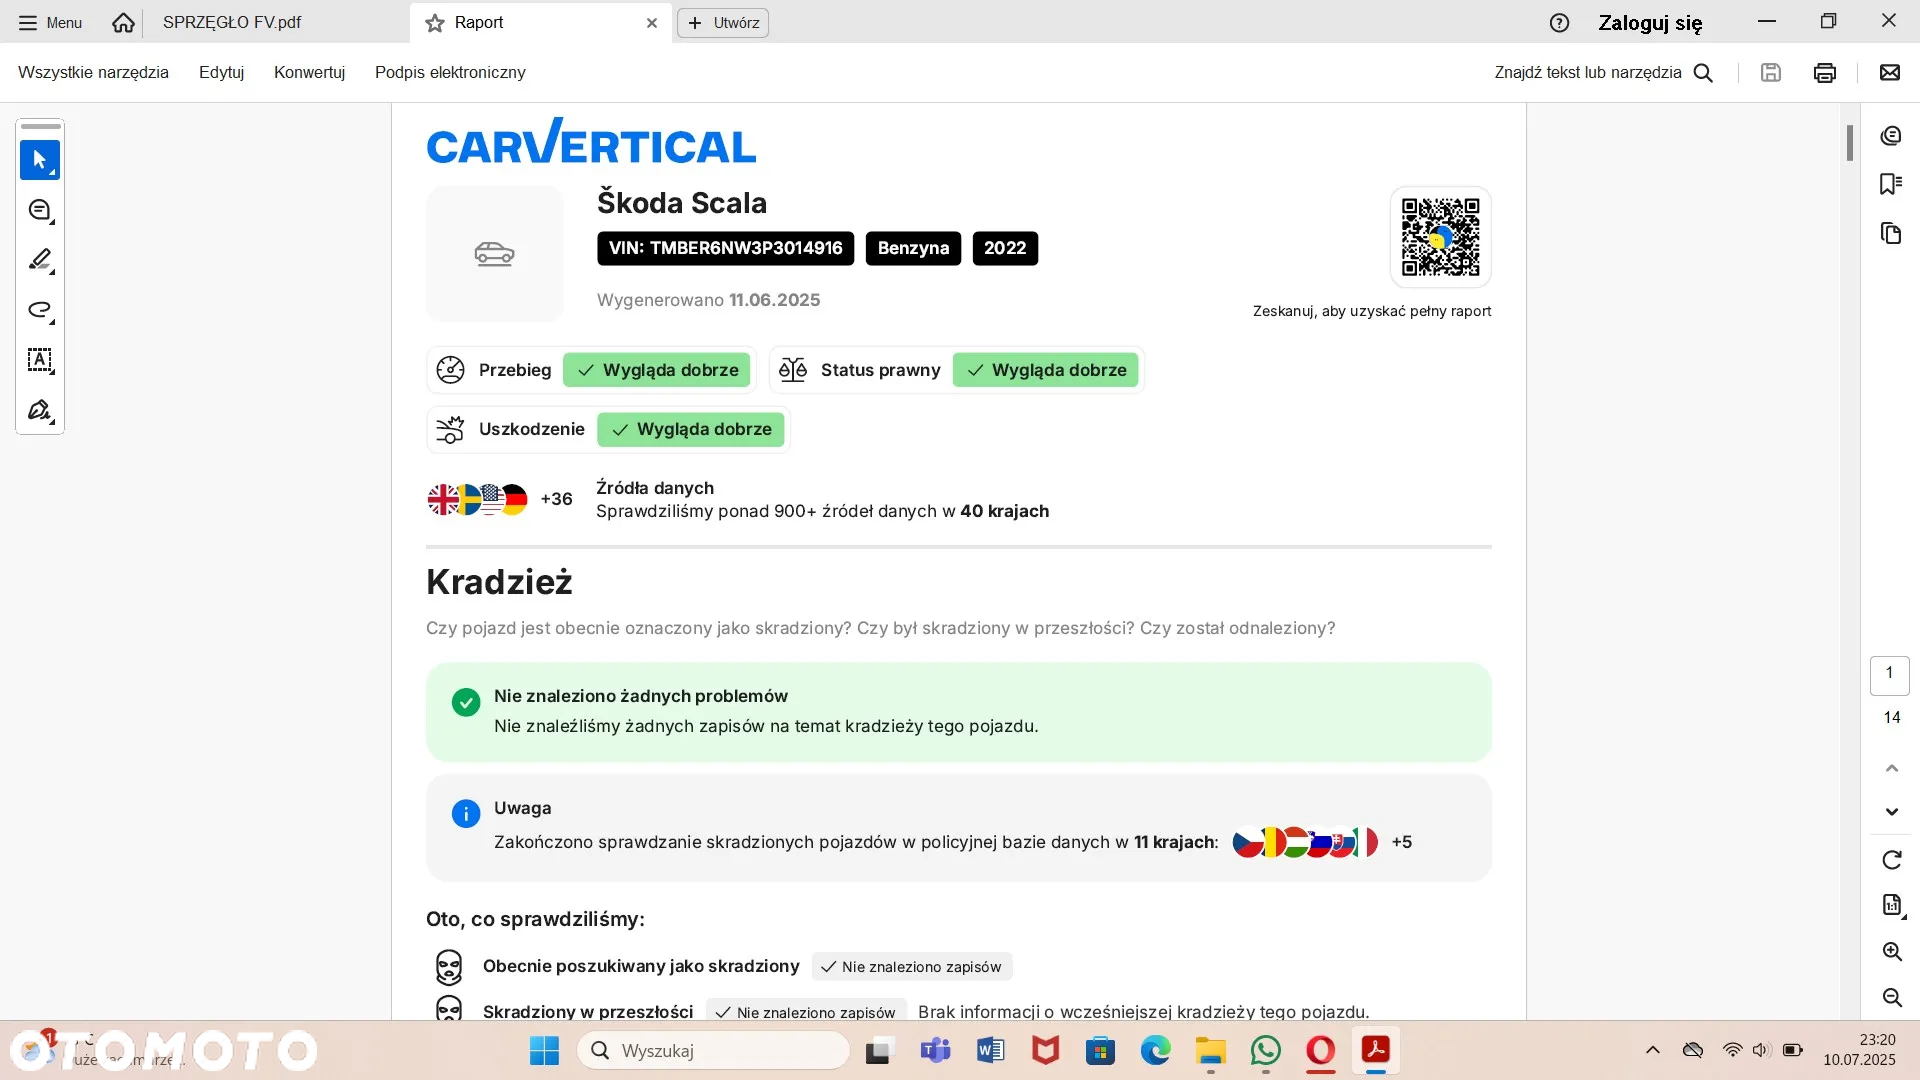Open Microsoft Teams from taskbar
Screen dimensions: 1920x1080
(935, 1050)
